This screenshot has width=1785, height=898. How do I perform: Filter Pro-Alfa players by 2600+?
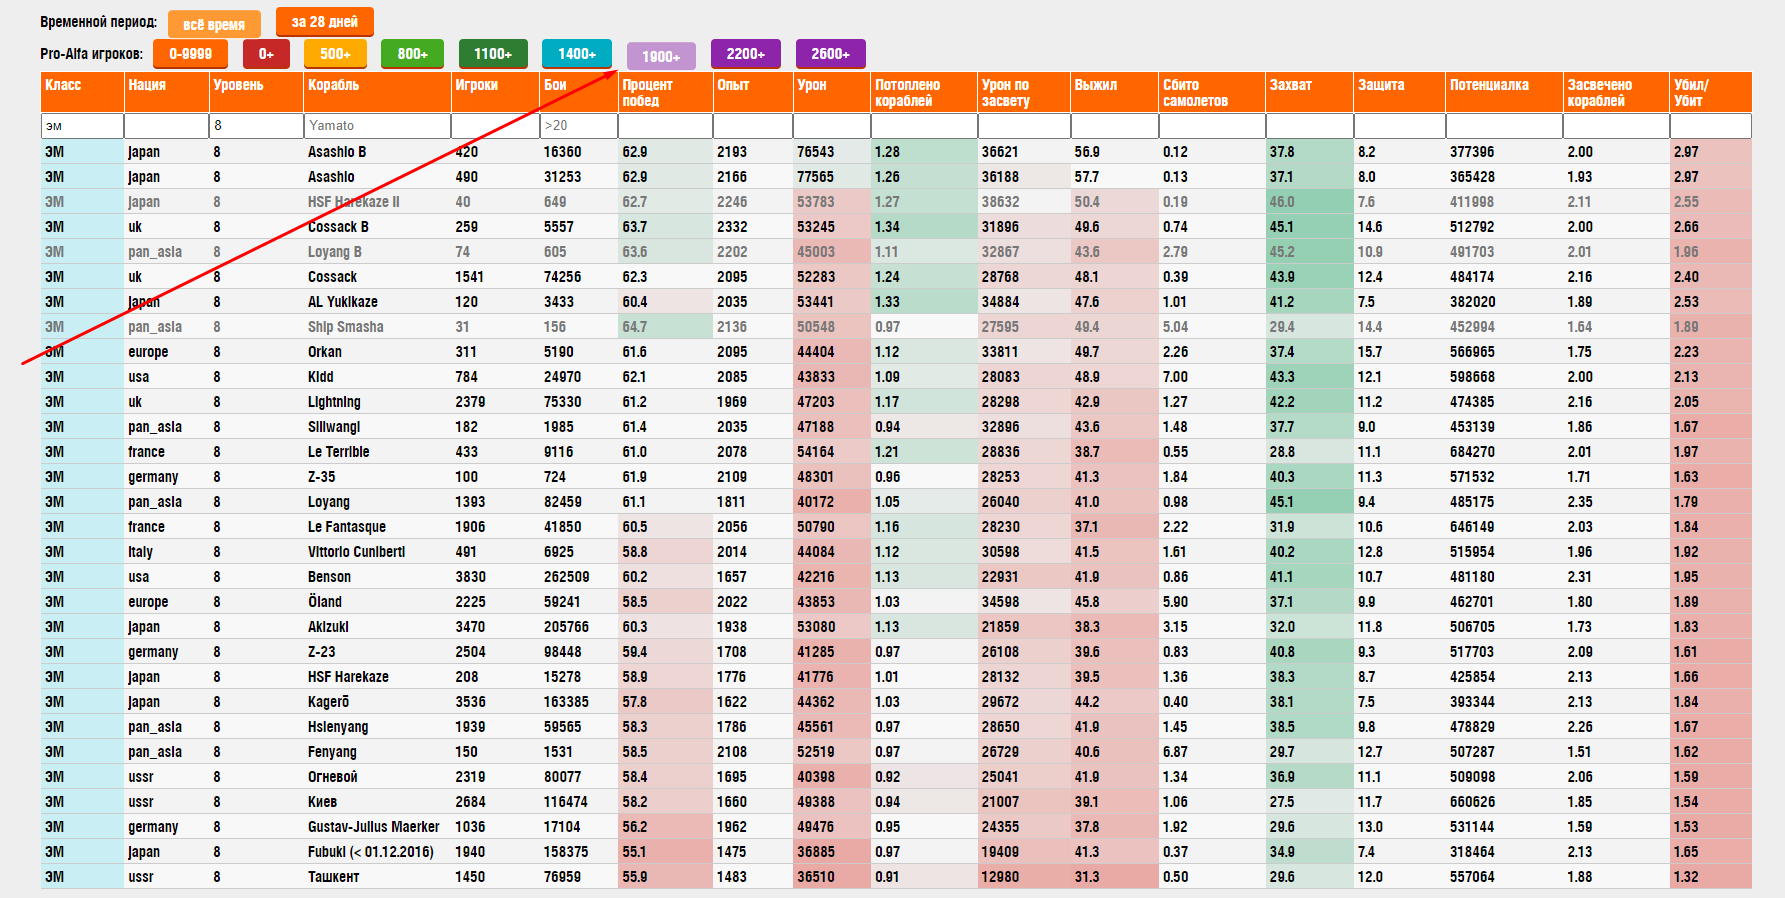[831, 54]
